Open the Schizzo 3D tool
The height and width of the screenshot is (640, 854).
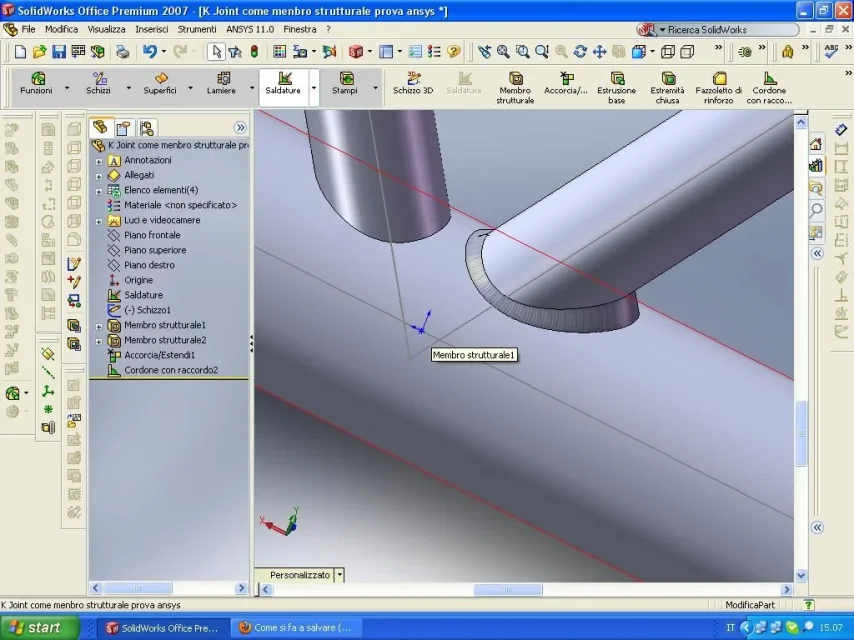413,83
